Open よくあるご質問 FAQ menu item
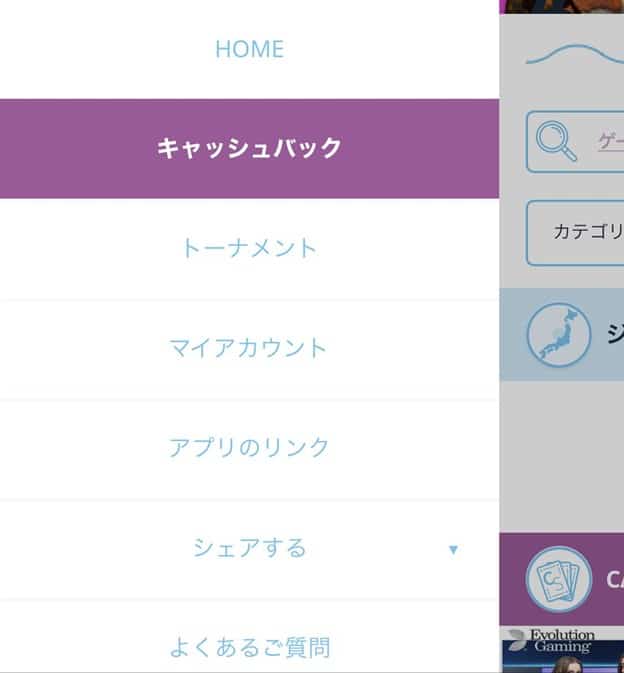 pos(249,647)
